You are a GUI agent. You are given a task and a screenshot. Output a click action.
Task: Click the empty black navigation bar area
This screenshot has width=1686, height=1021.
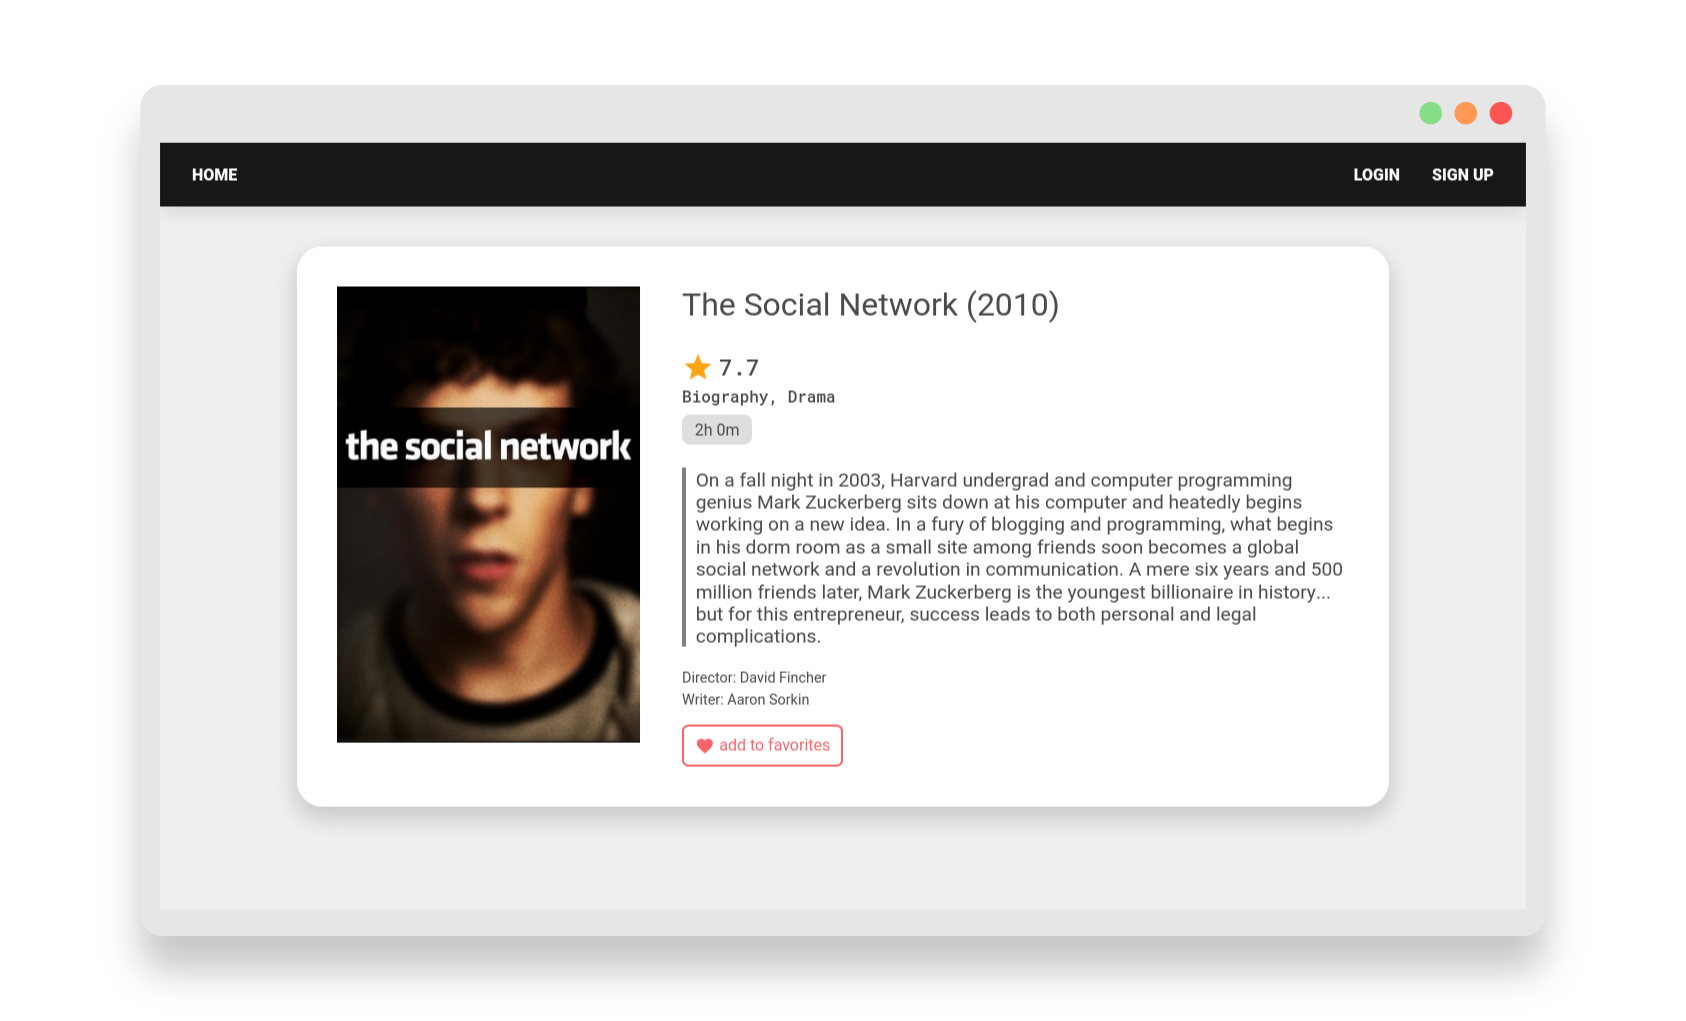click(795, 175)
